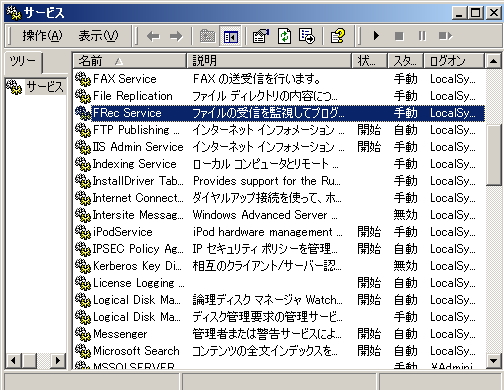This screenshot has height=390, width=504.
Task: Select the Messenger service name
Action: [x=120, y=334]
